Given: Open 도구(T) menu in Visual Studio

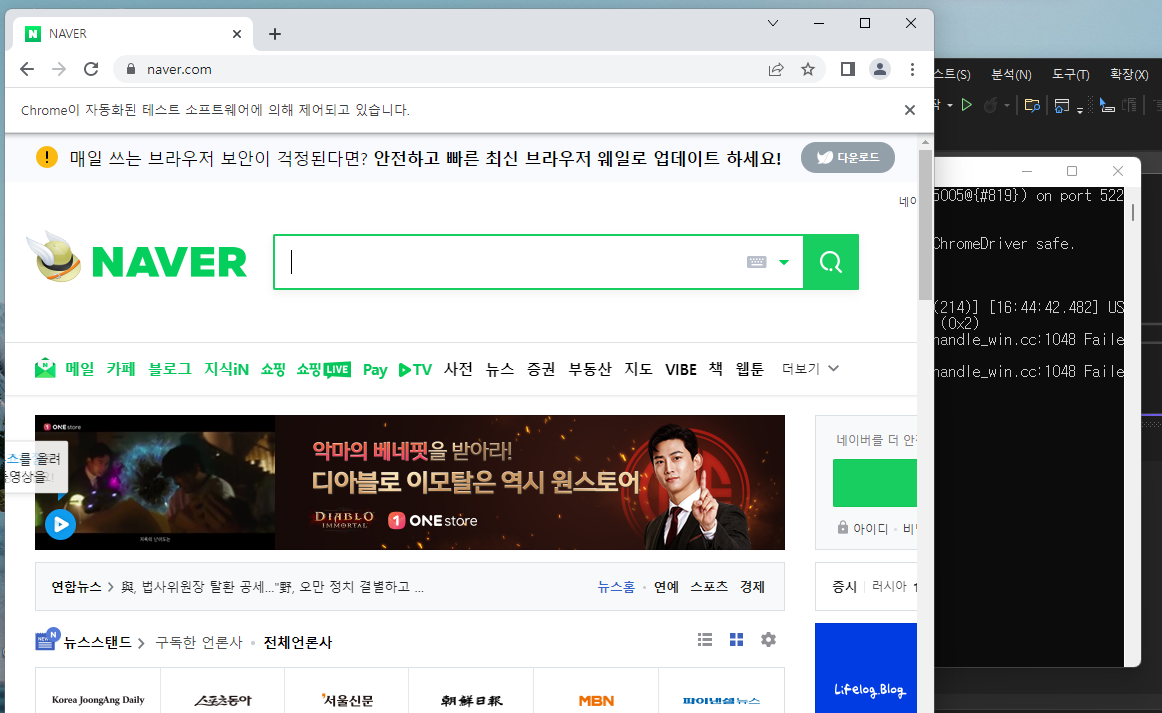Looking at the screenshot, I should (x=1071, y=74).
